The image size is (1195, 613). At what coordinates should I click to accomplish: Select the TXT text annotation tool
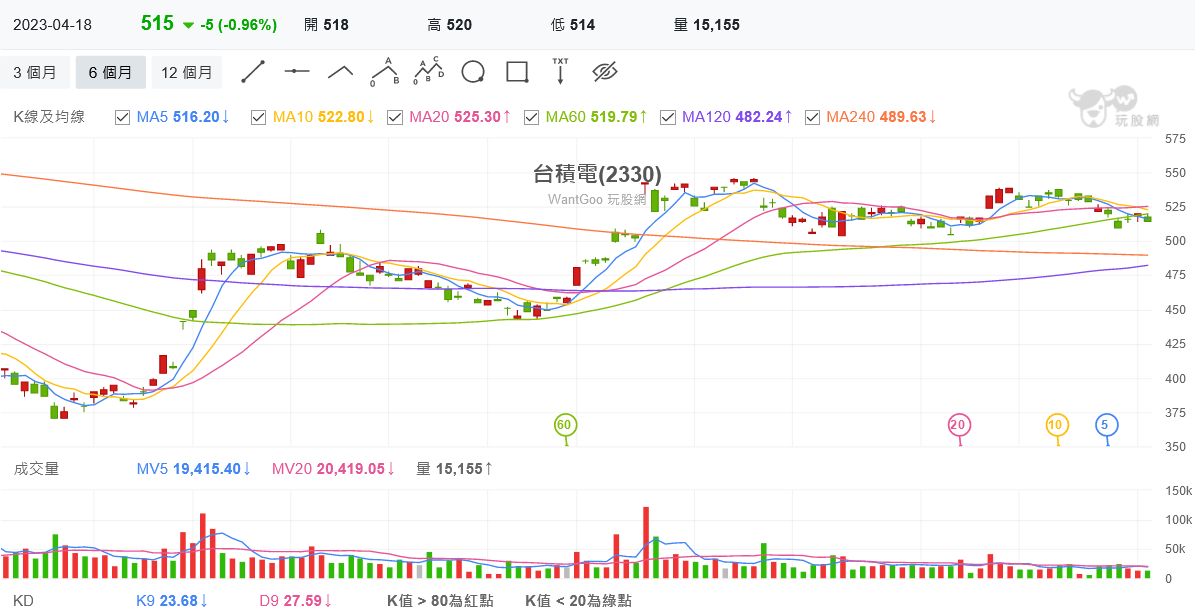[560, 70]
